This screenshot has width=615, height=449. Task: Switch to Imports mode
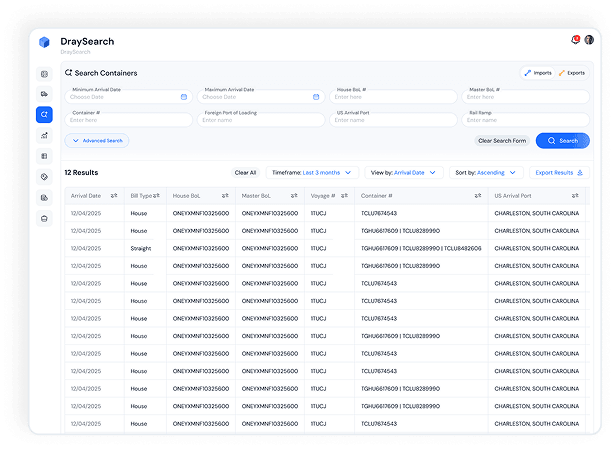(538, 73)
